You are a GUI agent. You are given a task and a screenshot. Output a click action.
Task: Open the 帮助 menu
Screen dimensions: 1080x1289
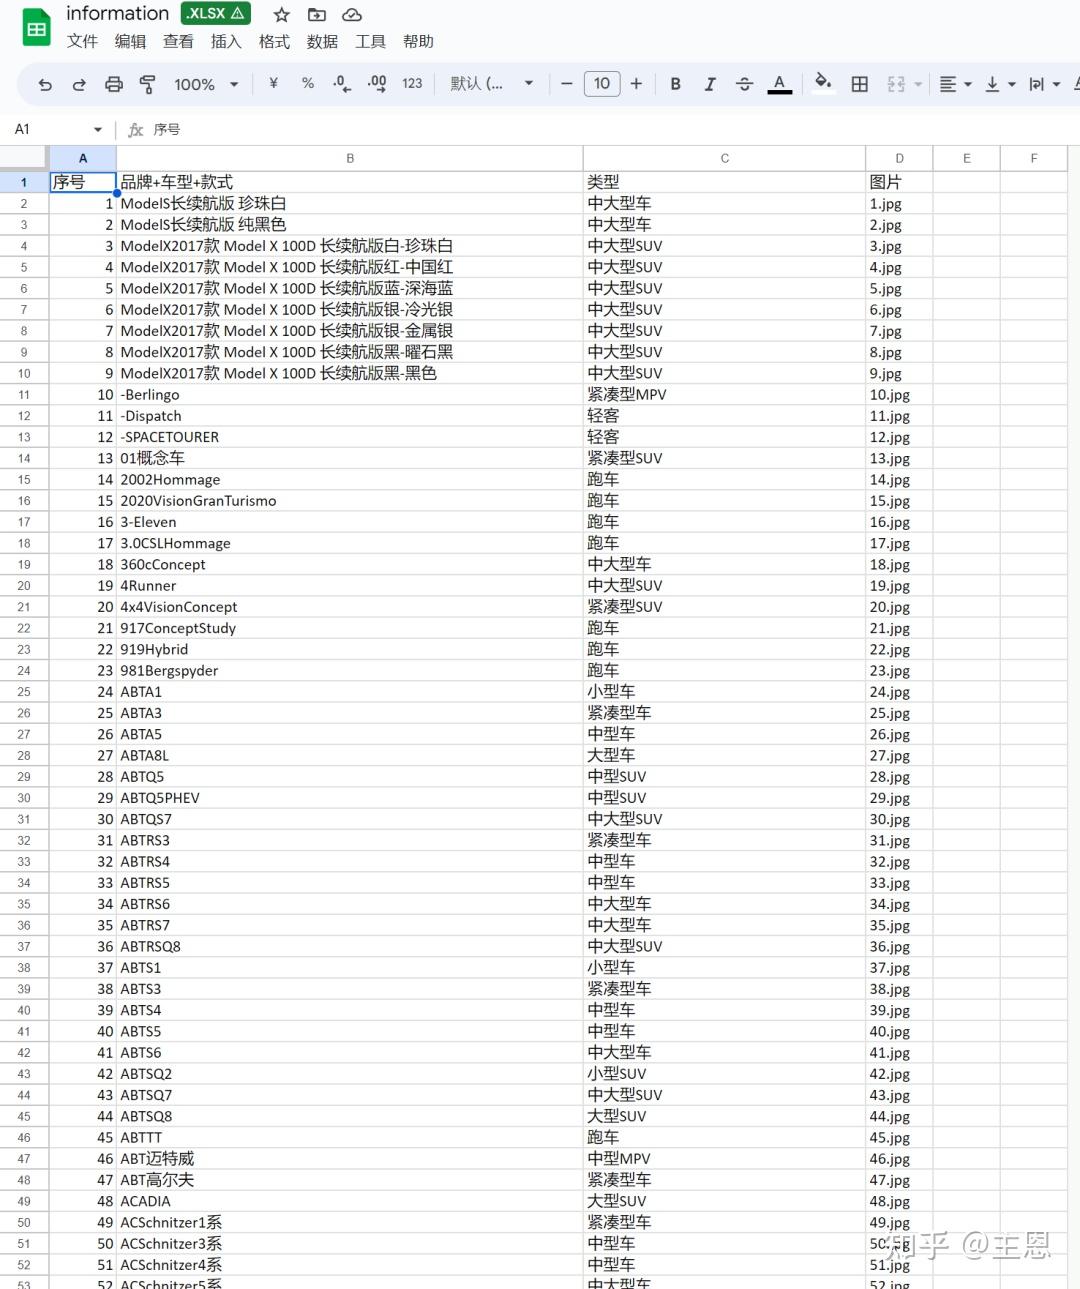click(418, 42)
